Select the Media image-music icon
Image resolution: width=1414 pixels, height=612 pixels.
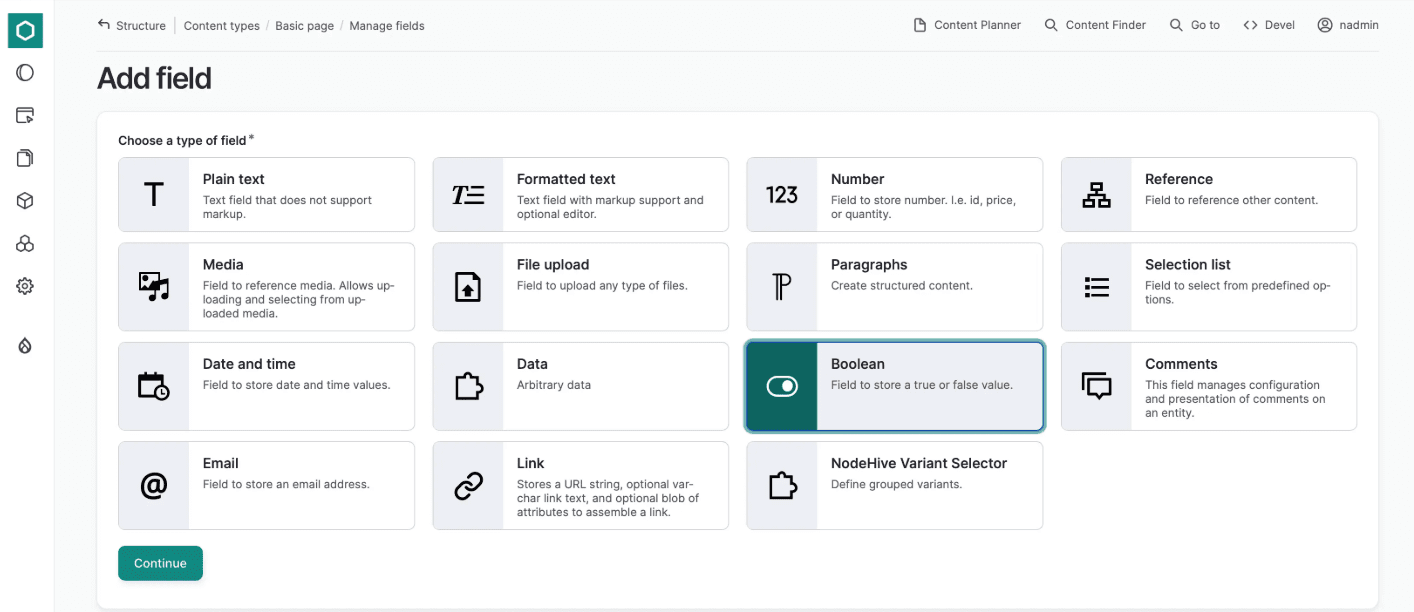tap(153, 287)
